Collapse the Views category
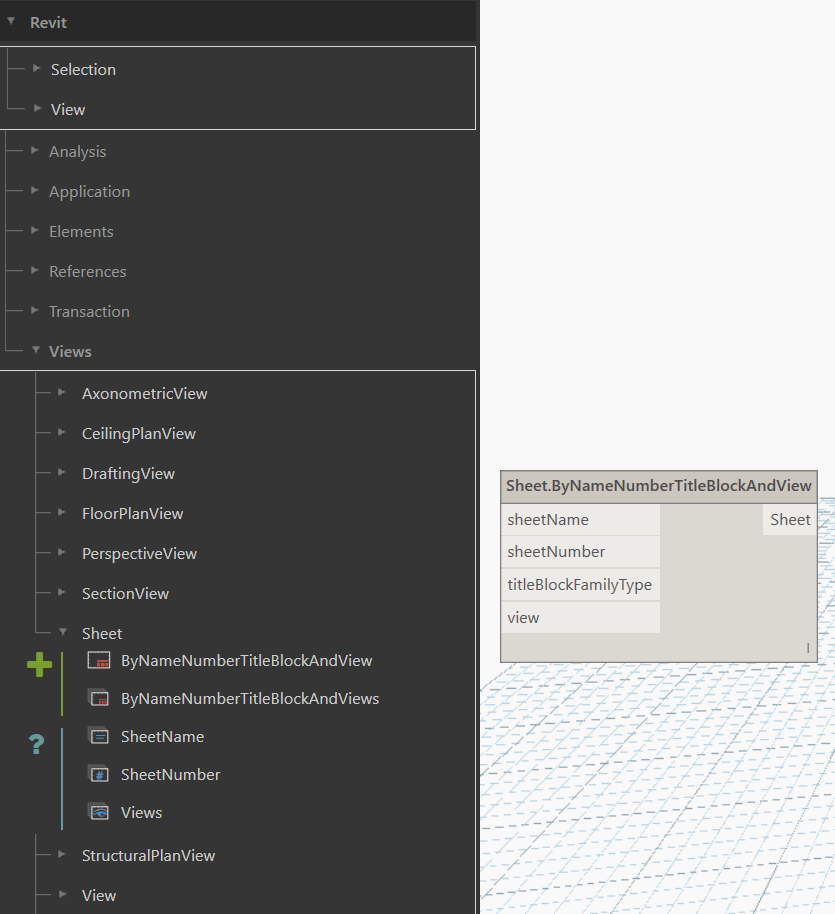The image size is (835, 914). (37, 351)
